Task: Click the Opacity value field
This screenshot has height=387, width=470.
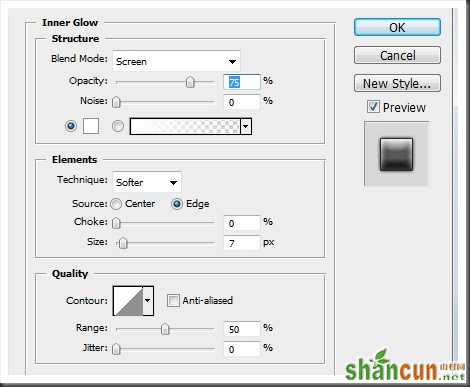Action: [242, 82]
